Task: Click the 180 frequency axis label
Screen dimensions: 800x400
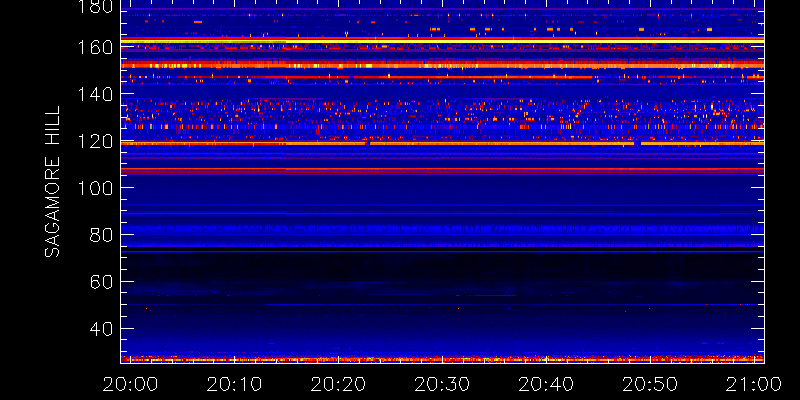Action: pyautogui.click(x=95, y=6)
